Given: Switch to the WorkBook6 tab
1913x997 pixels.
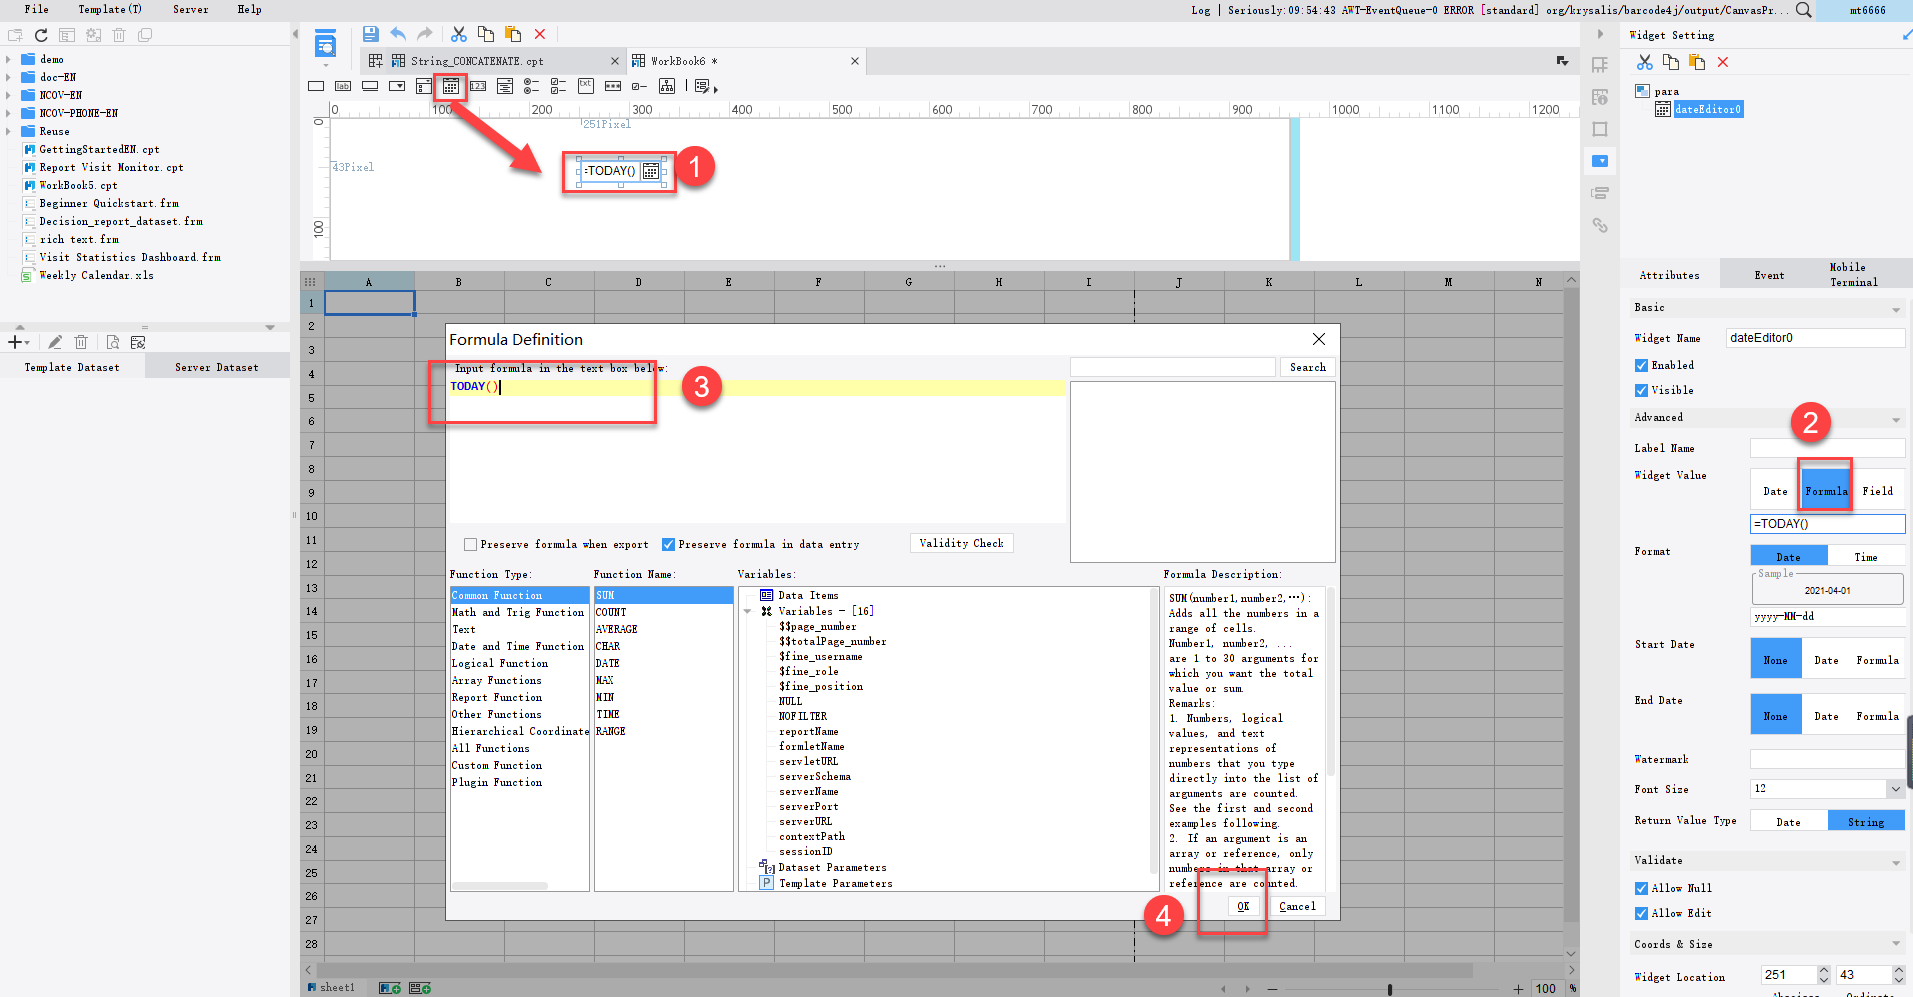Looking at the screenshot, I should coord(683,60).
